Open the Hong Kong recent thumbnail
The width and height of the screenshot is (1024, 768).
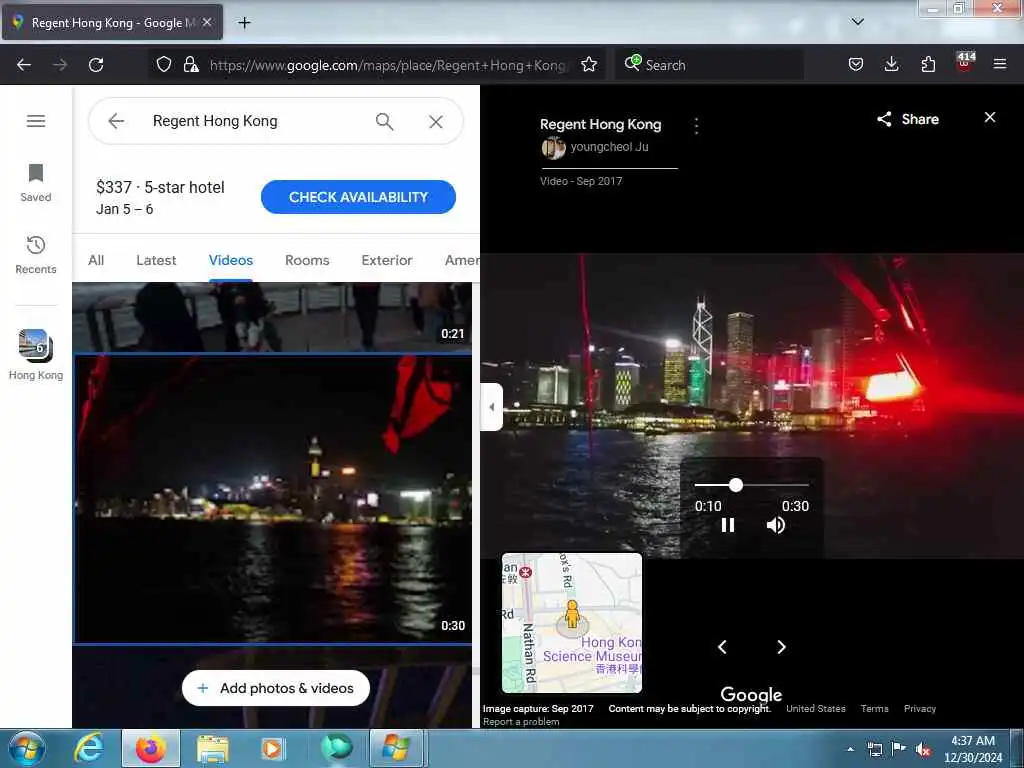[35, 355]
